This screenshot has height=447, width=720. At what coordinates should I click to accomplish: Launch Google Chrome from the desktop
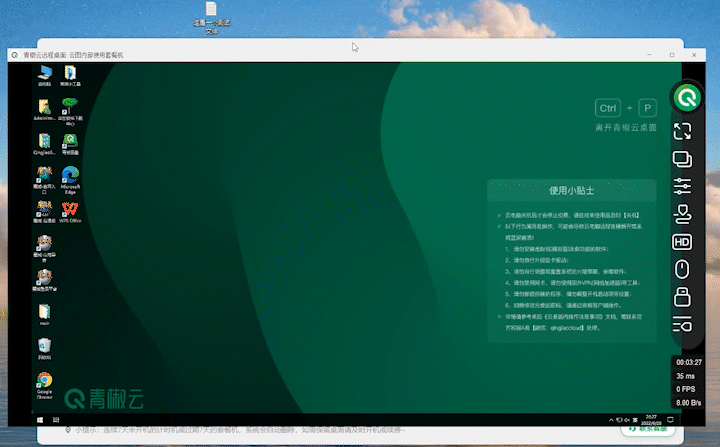tap(45, 385)
